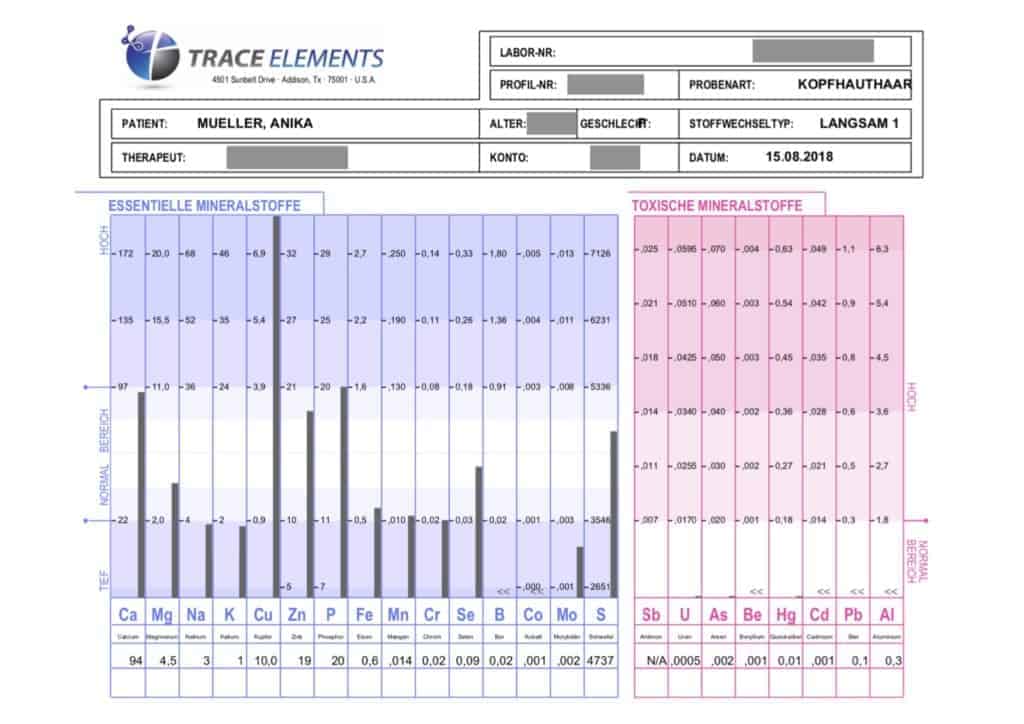The height and width of the screenshot is (724, 1024).
Task: Click the Trace Elements globe logo icon
Action: click(152, 56)
